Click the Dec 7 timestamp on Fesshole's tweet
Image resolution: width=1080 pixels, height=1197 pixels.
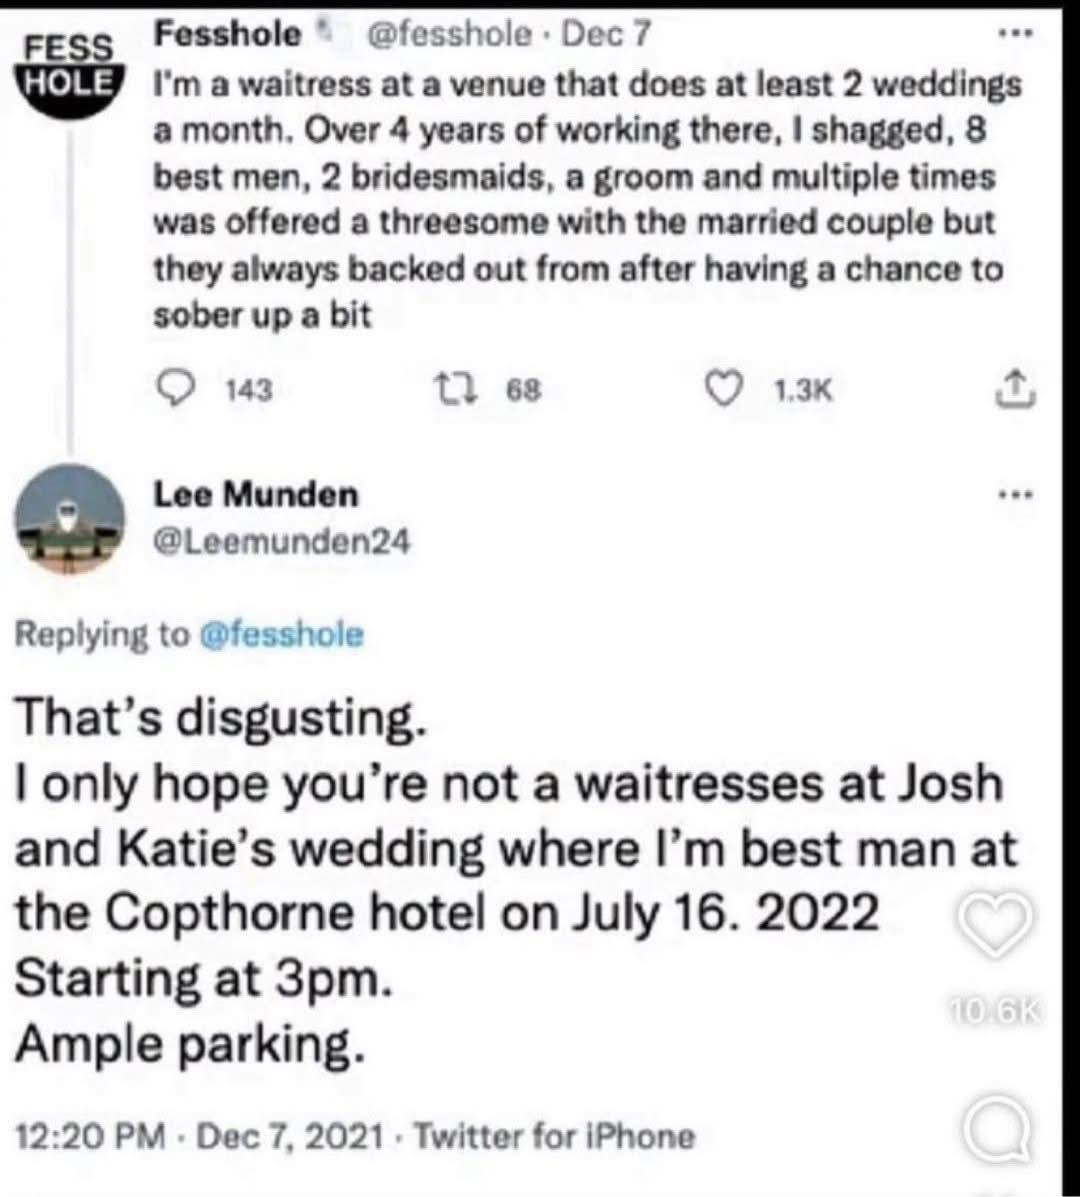pyautogui.click(x=608, y=36)
